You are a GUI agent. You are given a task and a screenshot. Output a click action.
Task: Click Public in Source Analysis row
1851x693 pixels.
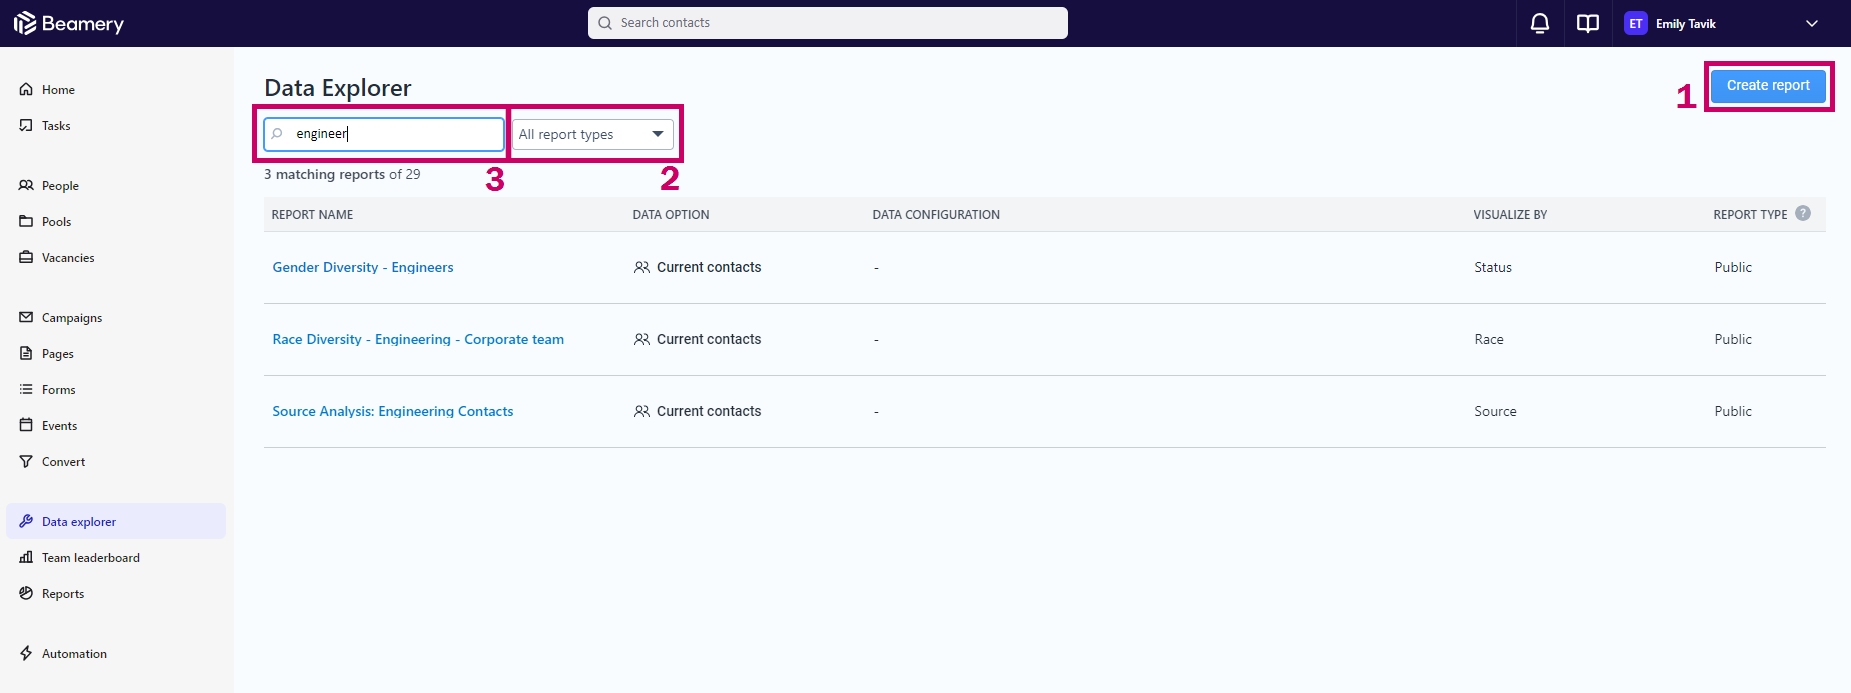pos(1733,411)
